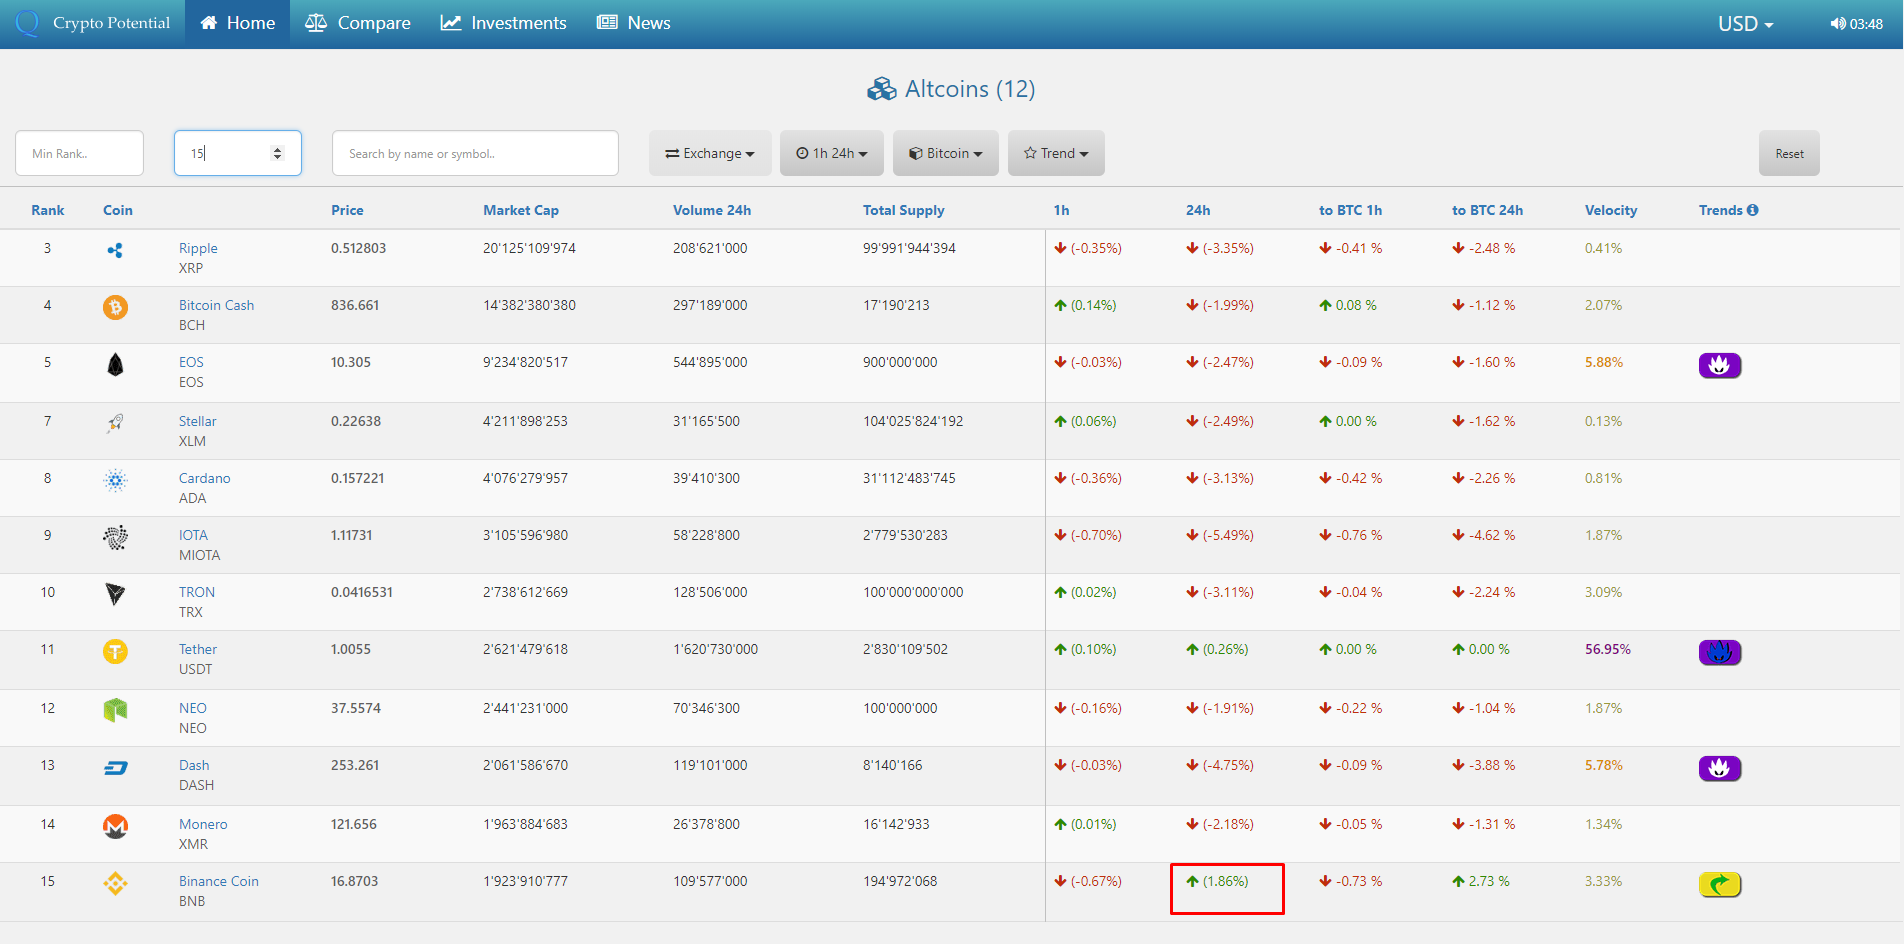1904x944 pixels.
Task: Sort by Volume 24h column
Action: [712, 210]
